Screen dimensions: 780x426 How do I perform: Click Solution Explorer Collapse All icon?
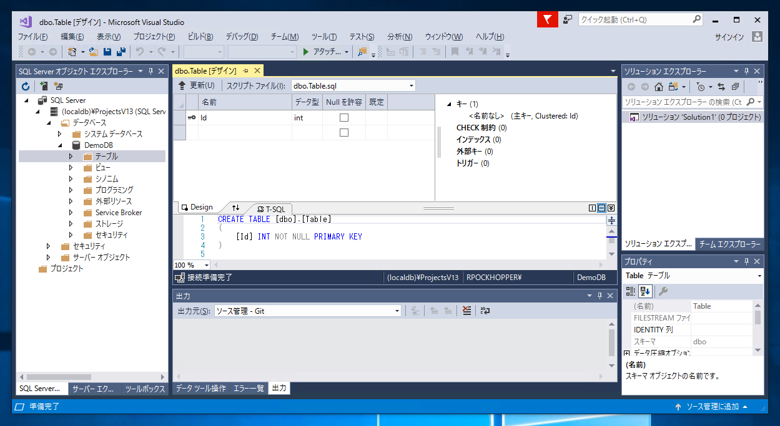[735, 87]
